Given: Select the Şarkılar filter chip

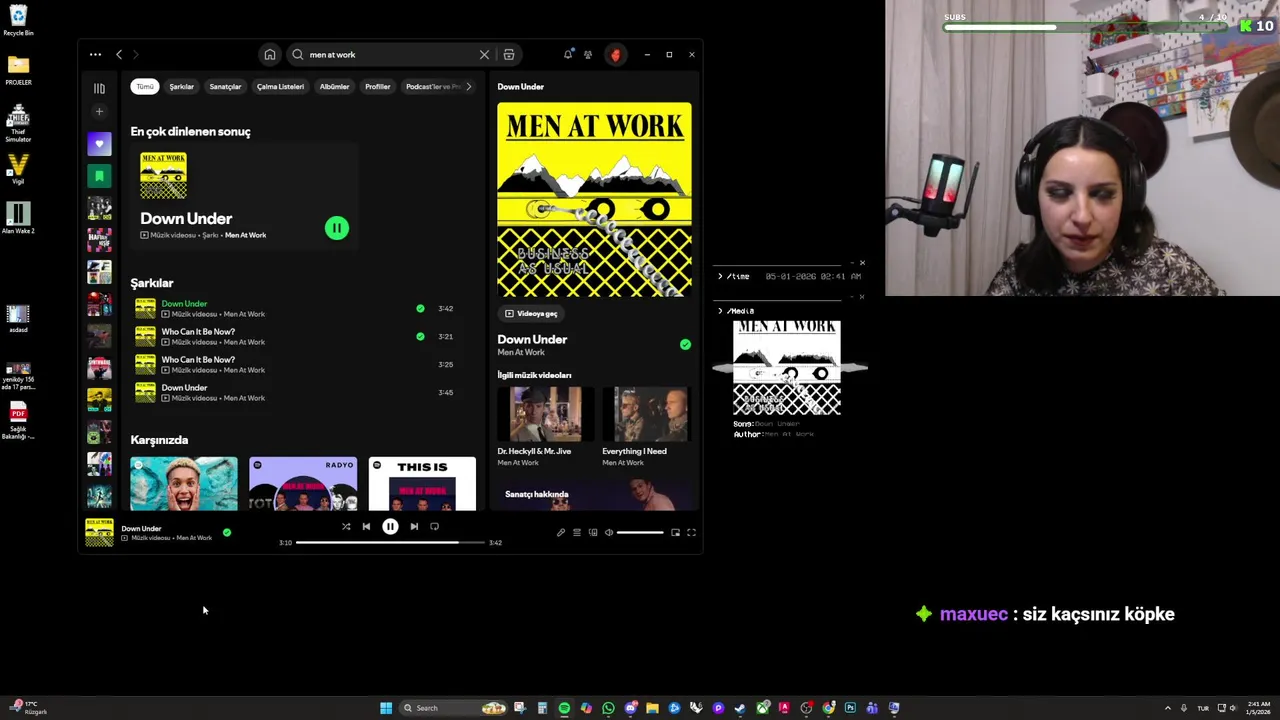Looking at the screenshot, I should [x=182, y=86].
